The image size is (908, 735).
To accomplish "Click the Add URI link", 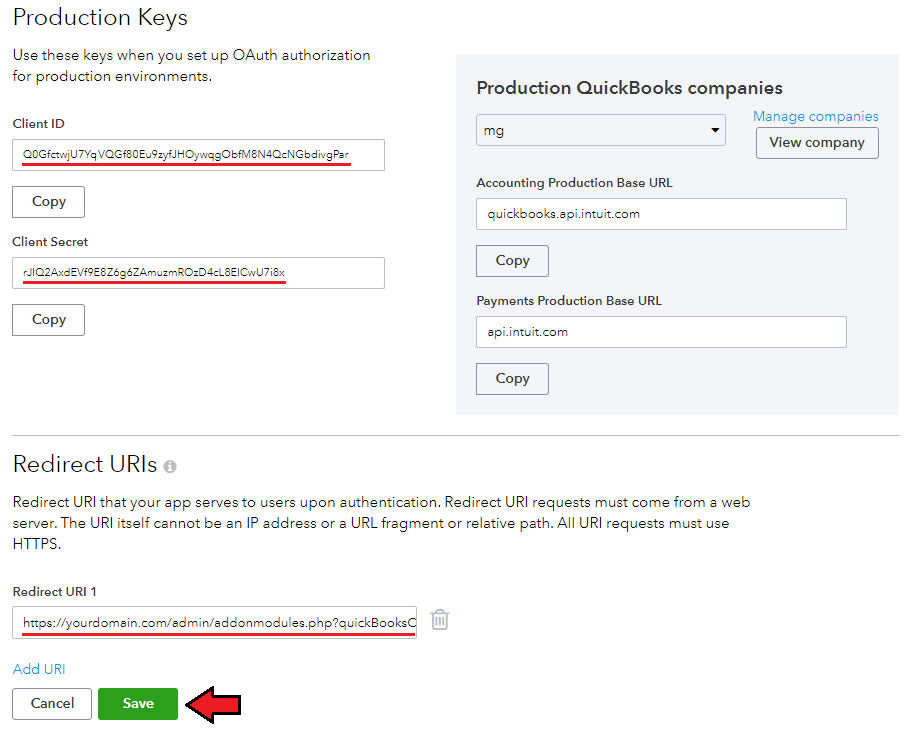I will point(39,669).
